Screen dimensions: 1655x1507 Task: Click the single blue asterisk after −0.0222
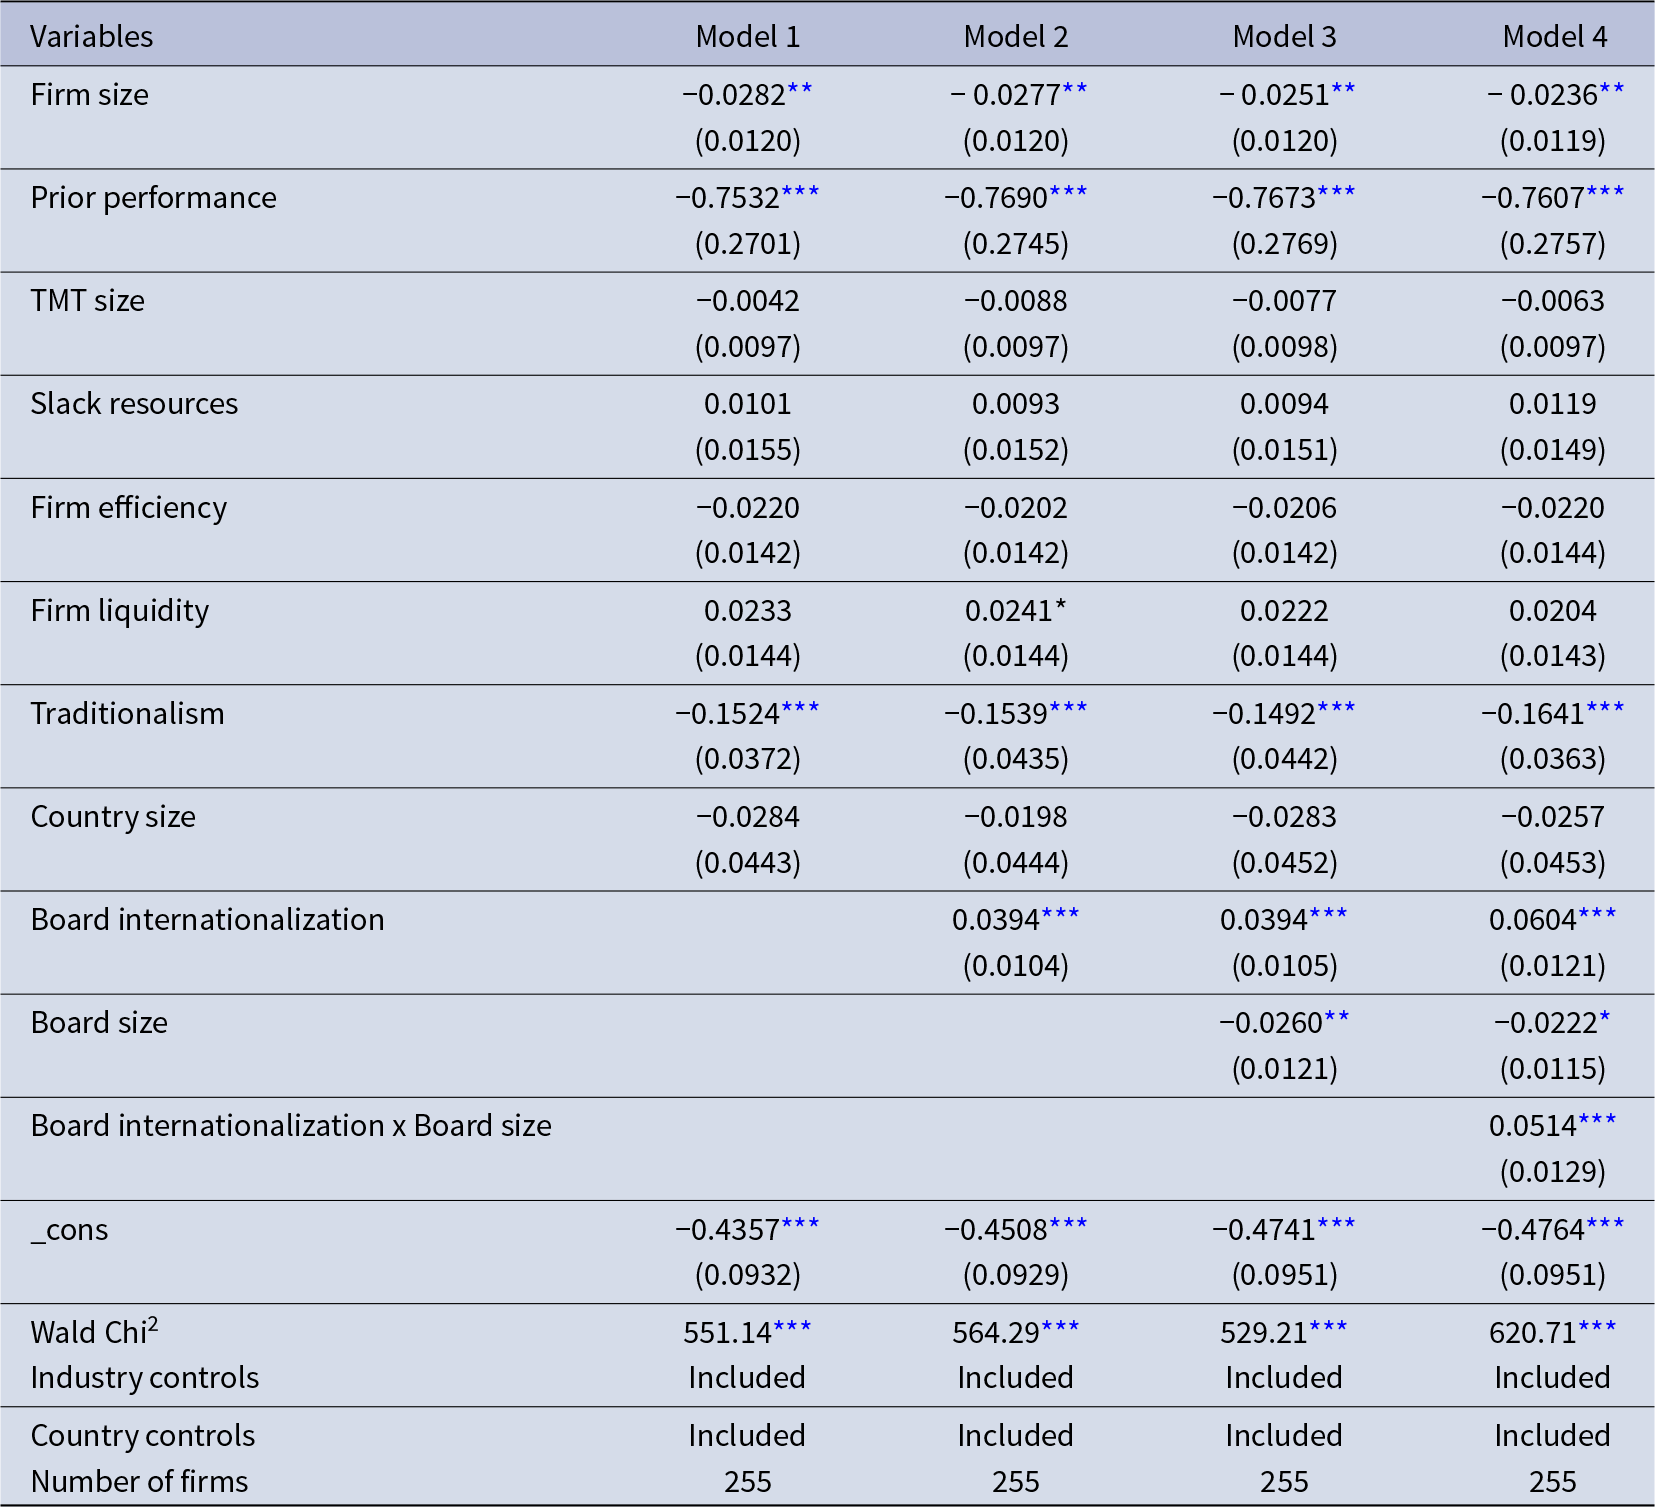(1605, 1020)
